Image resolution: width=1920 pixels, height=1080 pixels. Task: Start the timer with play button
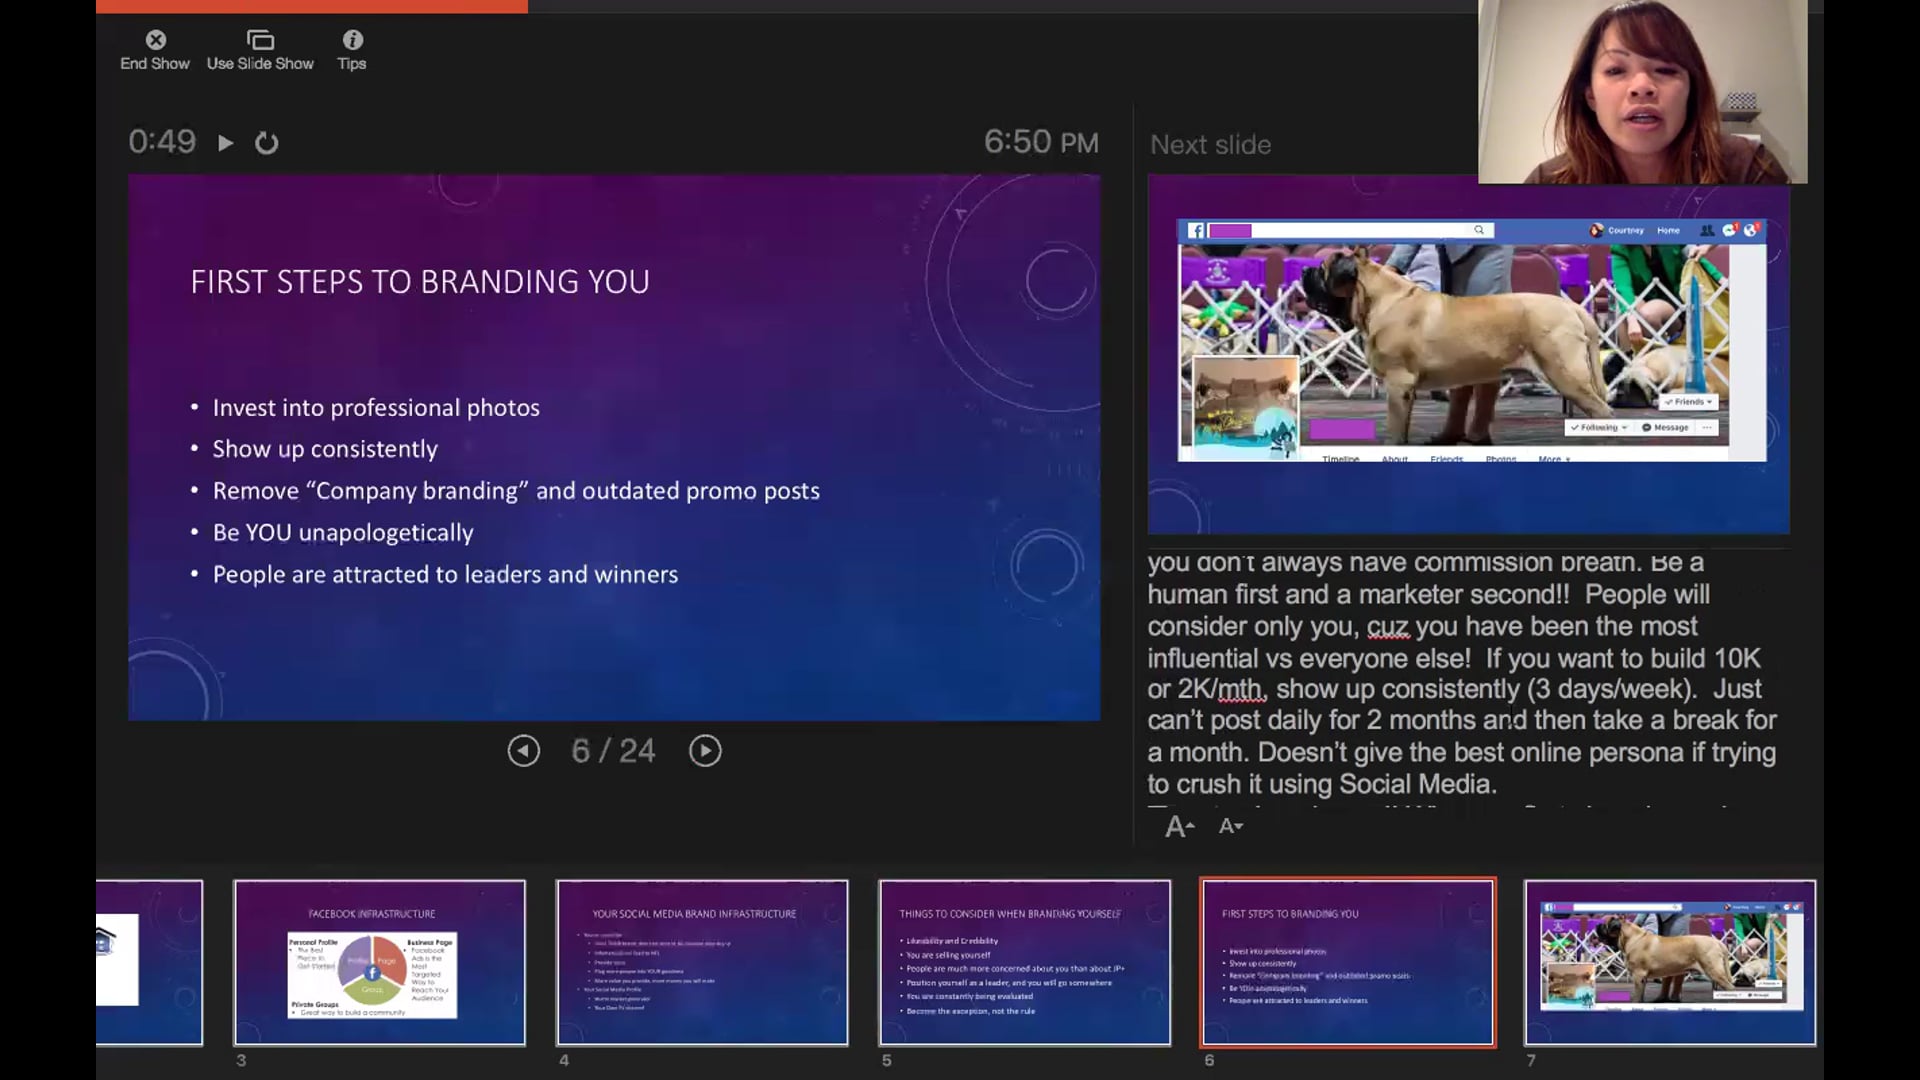click(226, 143)
